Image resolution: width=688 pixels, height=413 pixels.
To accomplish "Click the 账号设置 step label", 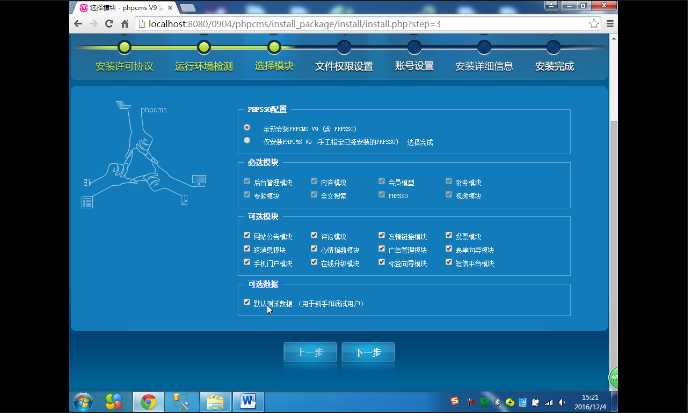I will [x=414, y=66].
